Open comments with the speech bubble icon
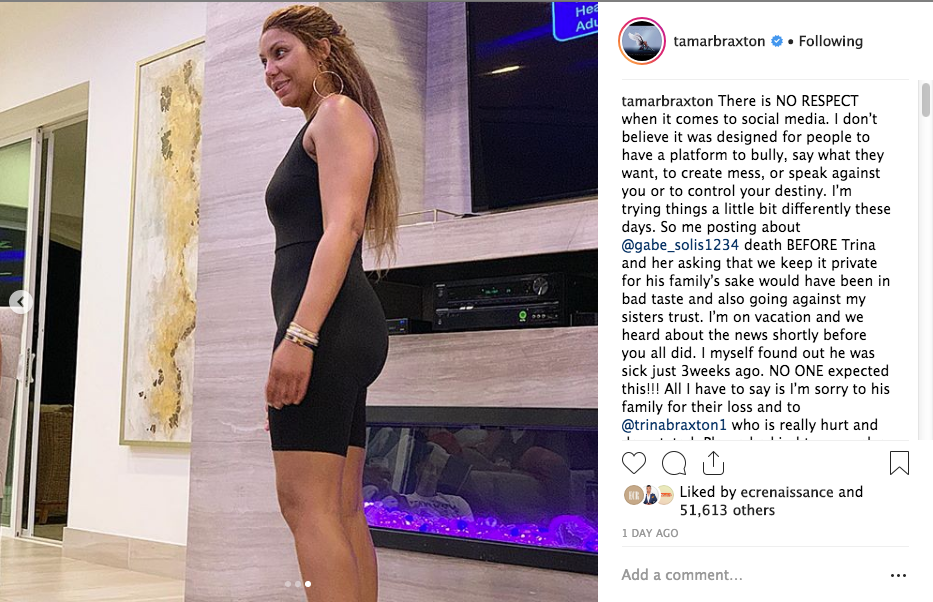The height and width of the screenshot is (602, 933). click(674, 463)
